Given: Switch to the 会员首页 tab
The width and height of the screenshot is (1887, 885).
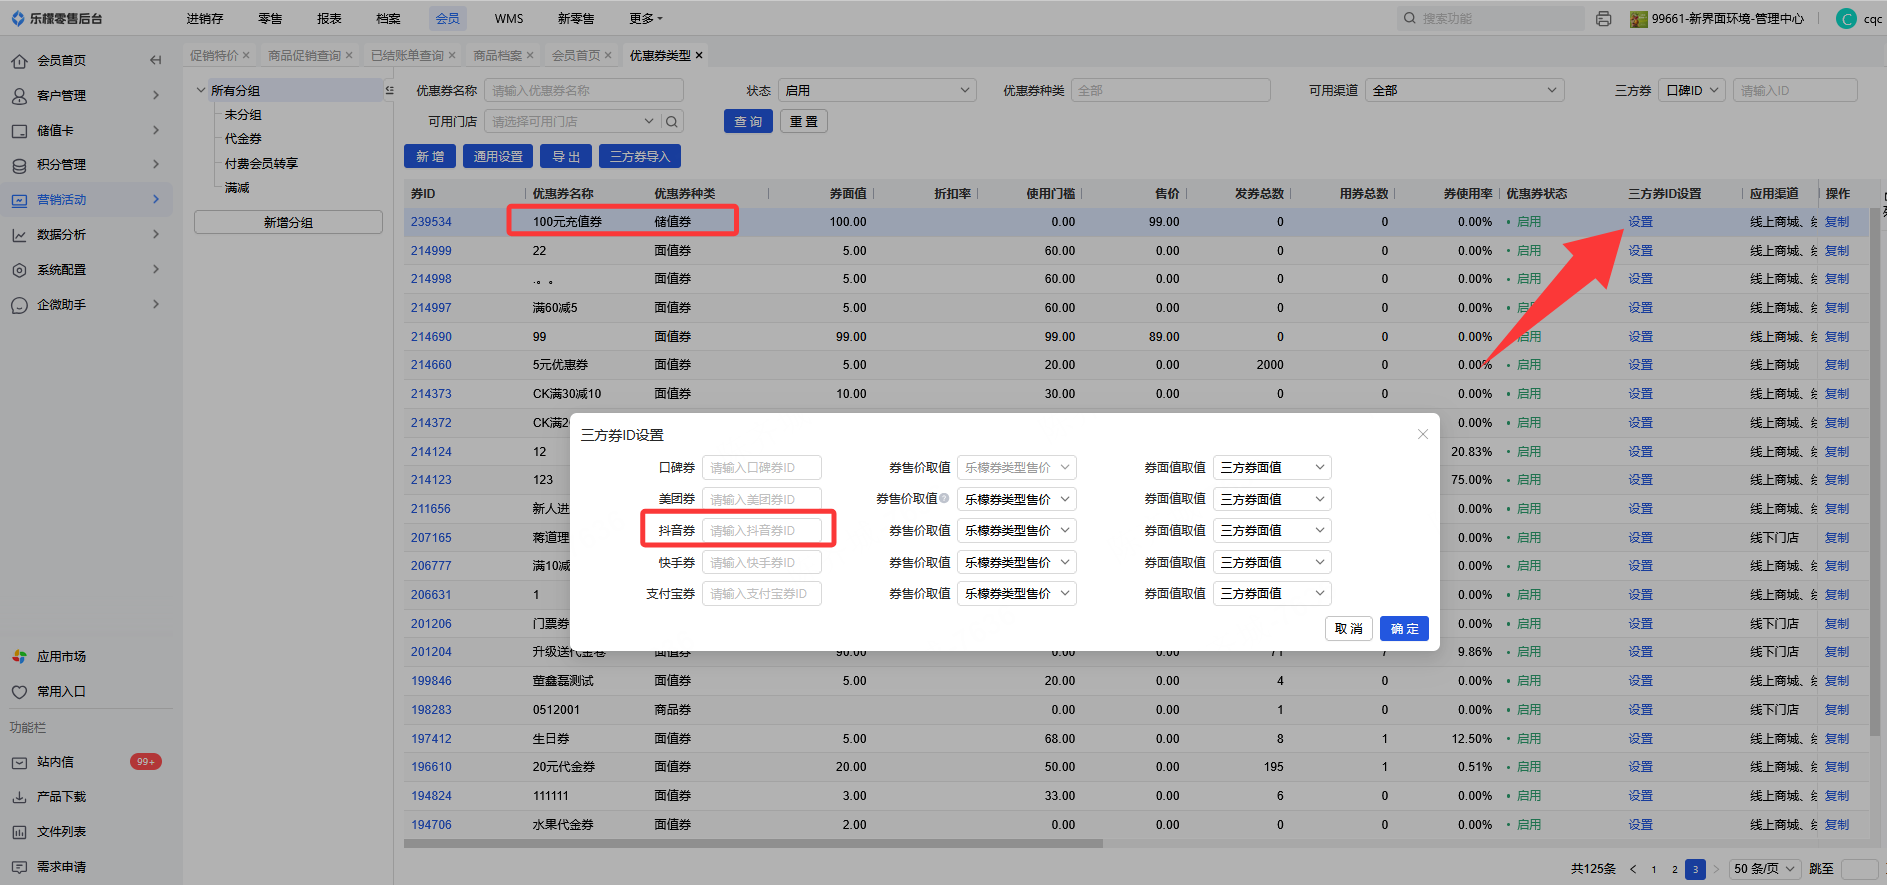Looking at the screenshot, I should tap(576, 56).
